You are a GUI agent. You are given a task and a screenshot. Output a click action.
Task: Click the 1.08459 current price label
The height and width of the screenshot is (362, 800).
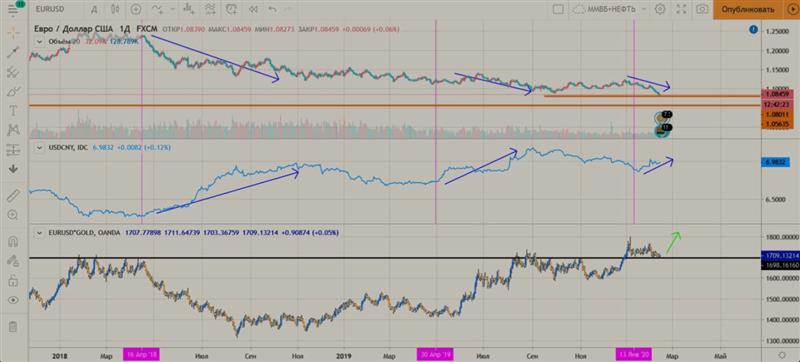pos(776,94)
